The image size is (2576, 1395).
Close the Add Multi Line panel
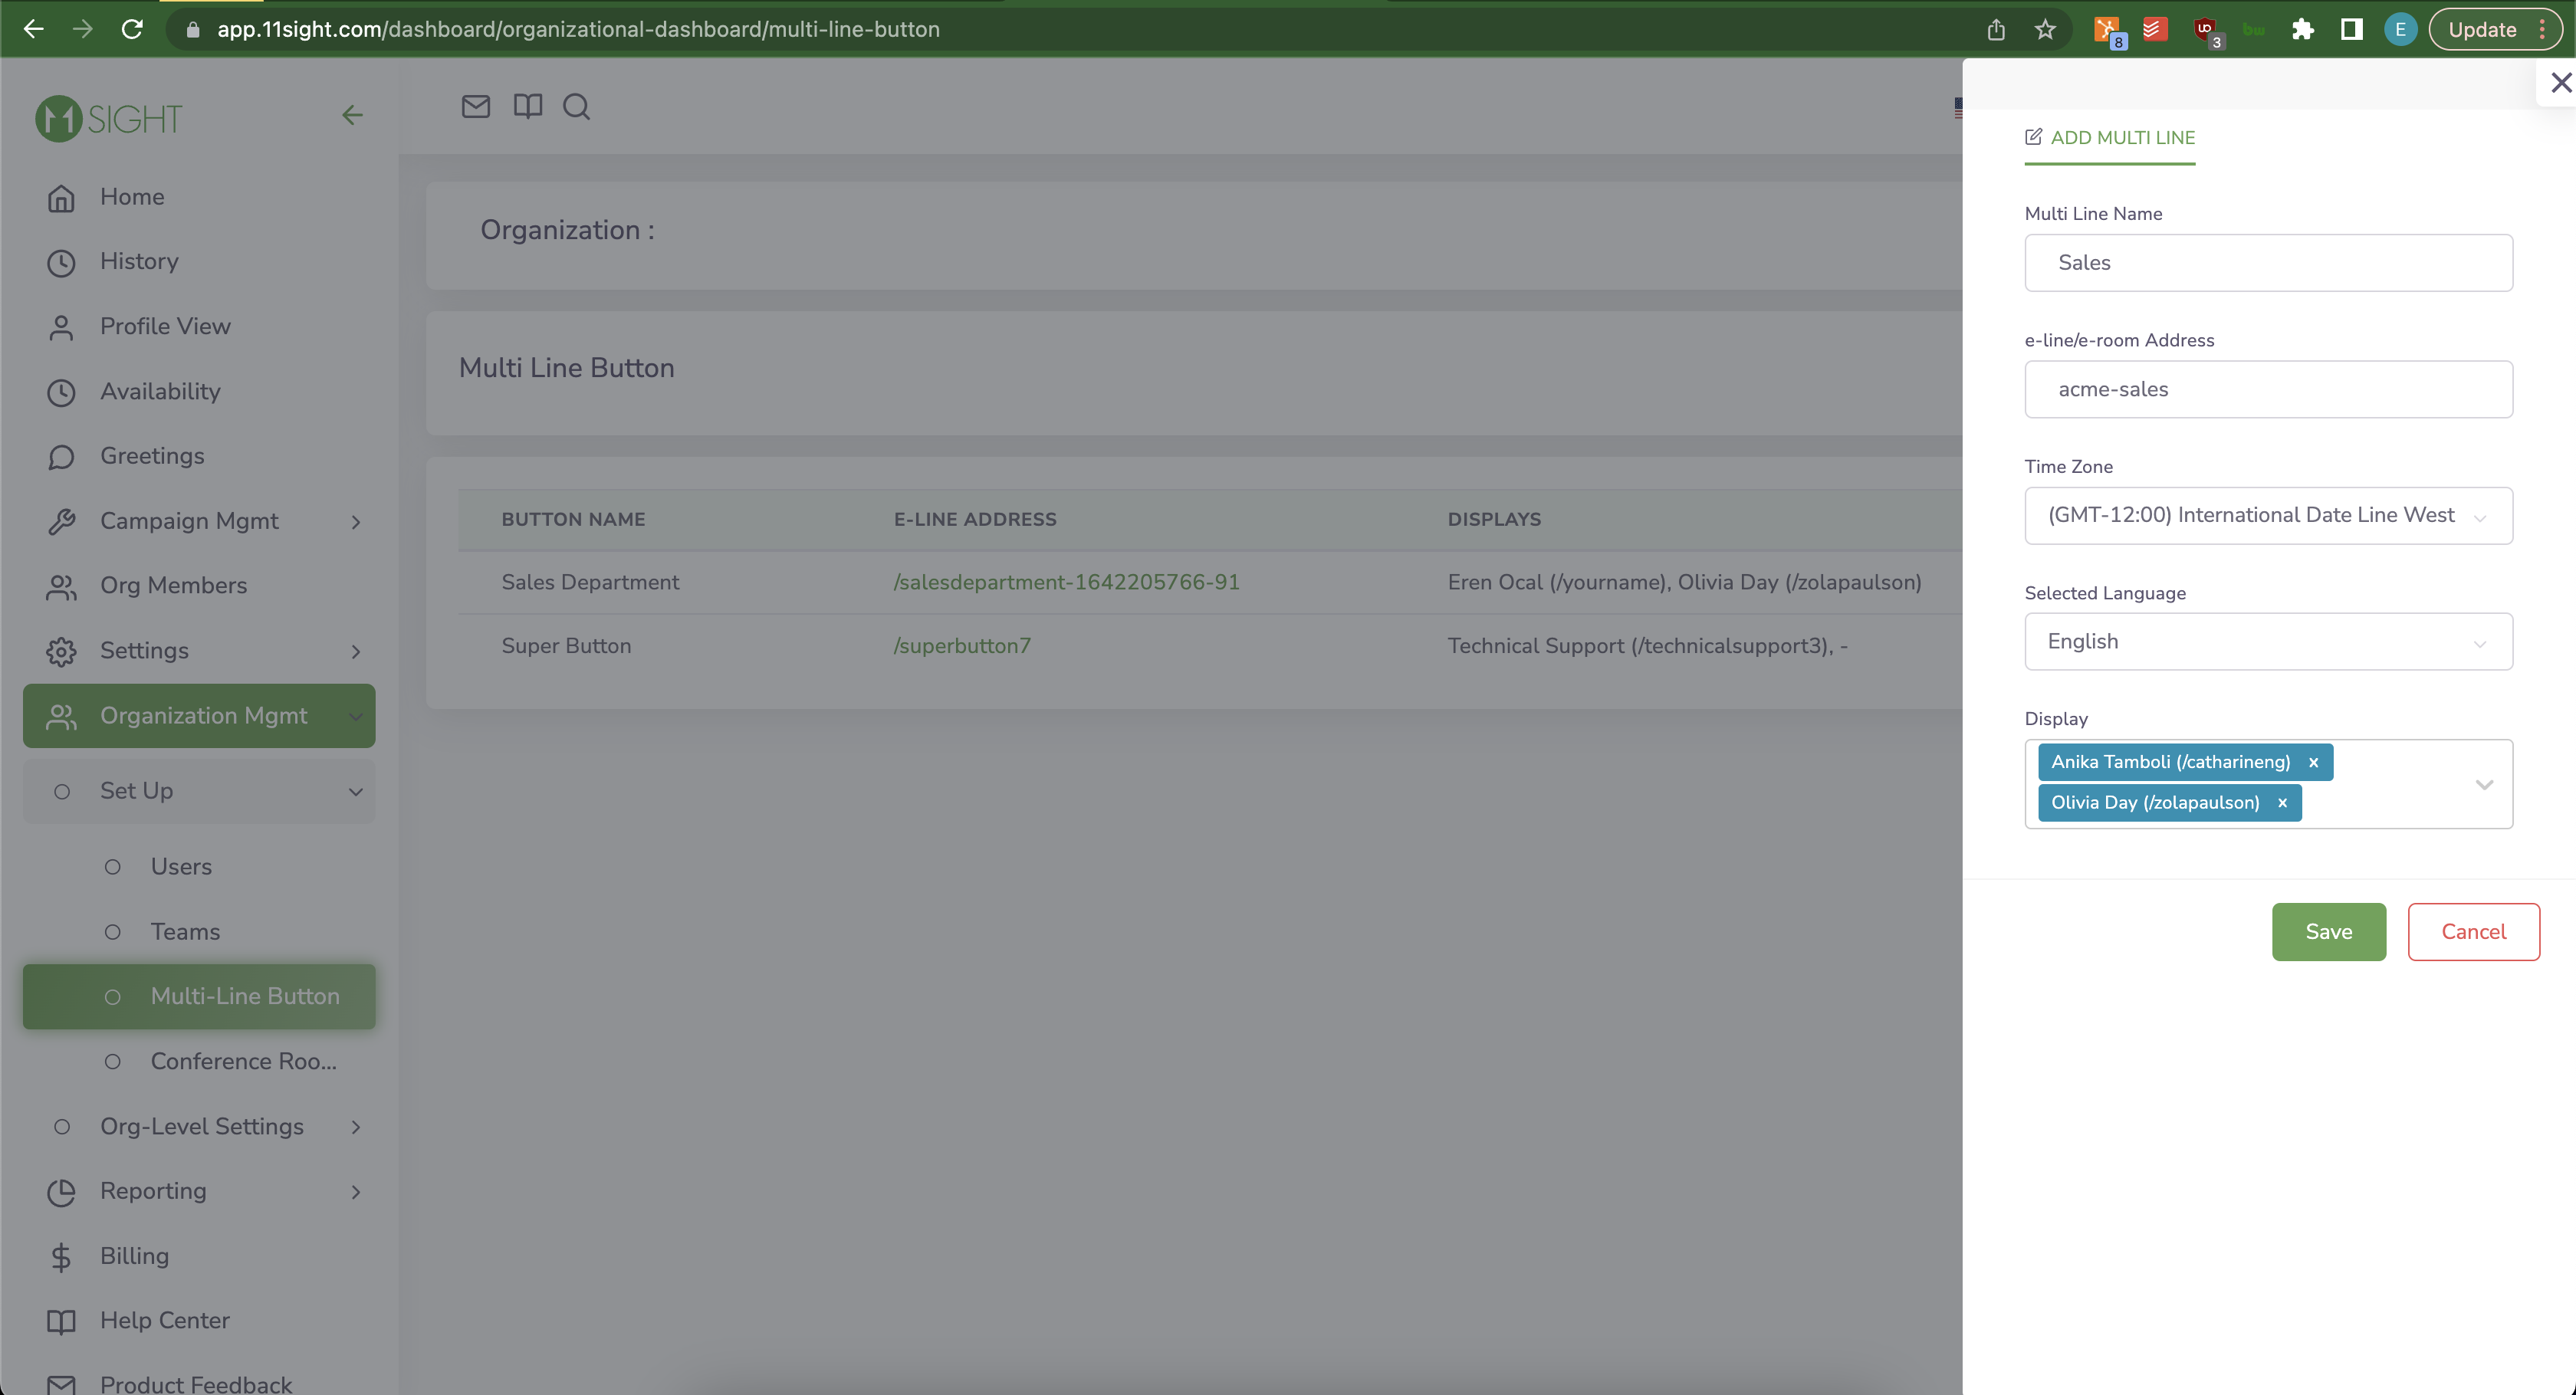(2560, 82)
